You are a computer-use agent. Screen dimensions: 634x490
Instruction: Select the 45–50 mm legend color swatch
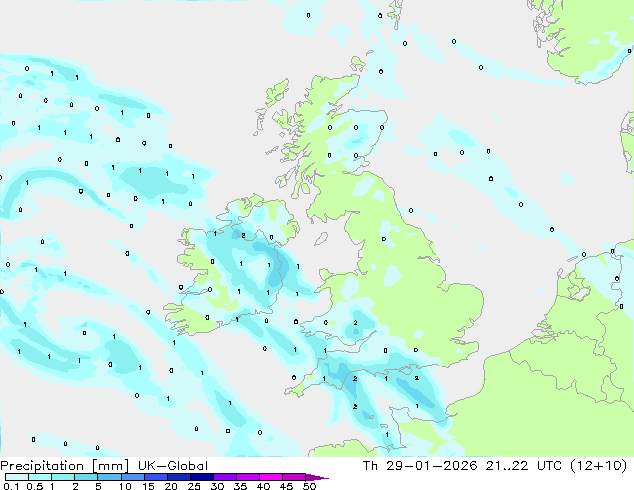(293, 477)
